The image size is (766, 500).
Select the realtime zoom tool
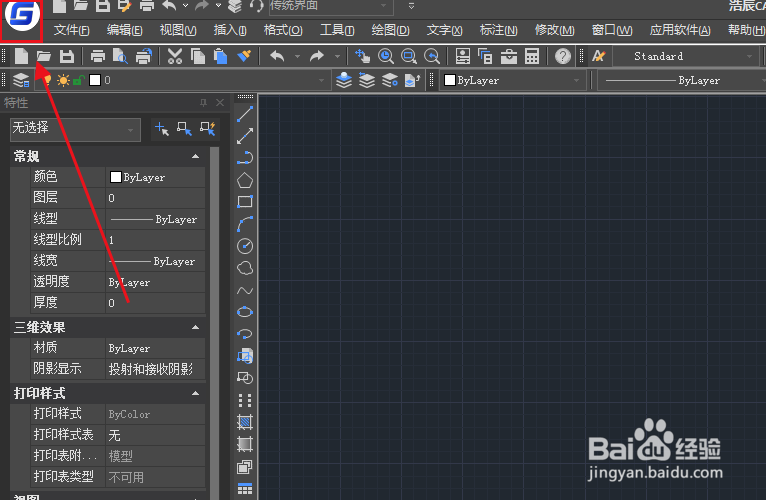[x=386, y=56]
